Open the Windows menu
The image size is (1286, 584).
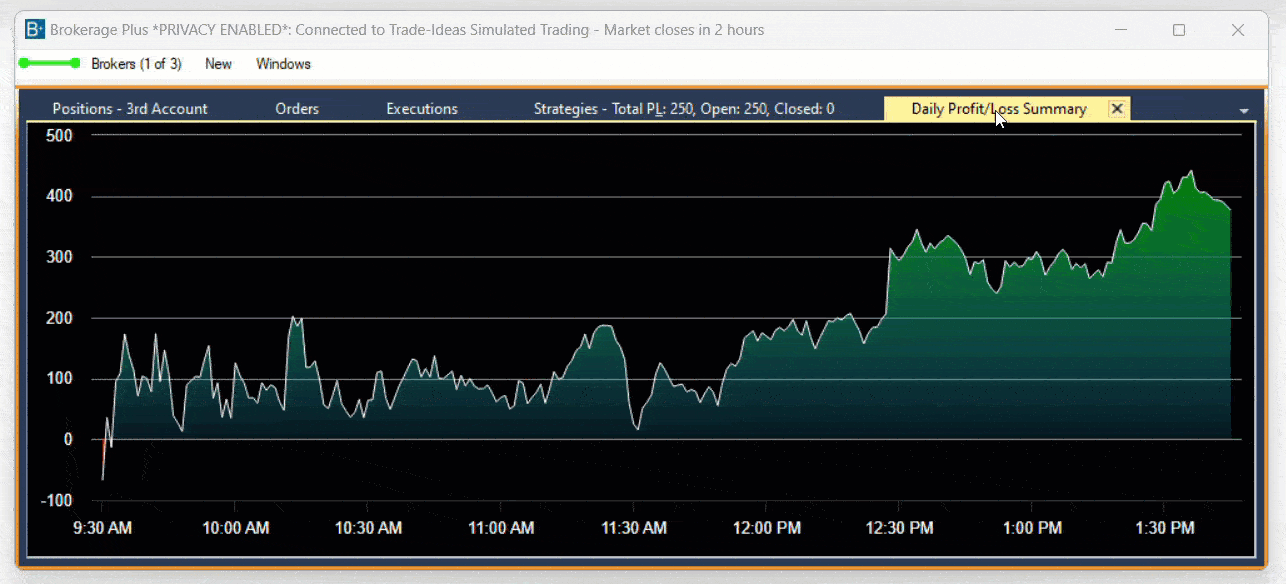(x=283, y=64)
